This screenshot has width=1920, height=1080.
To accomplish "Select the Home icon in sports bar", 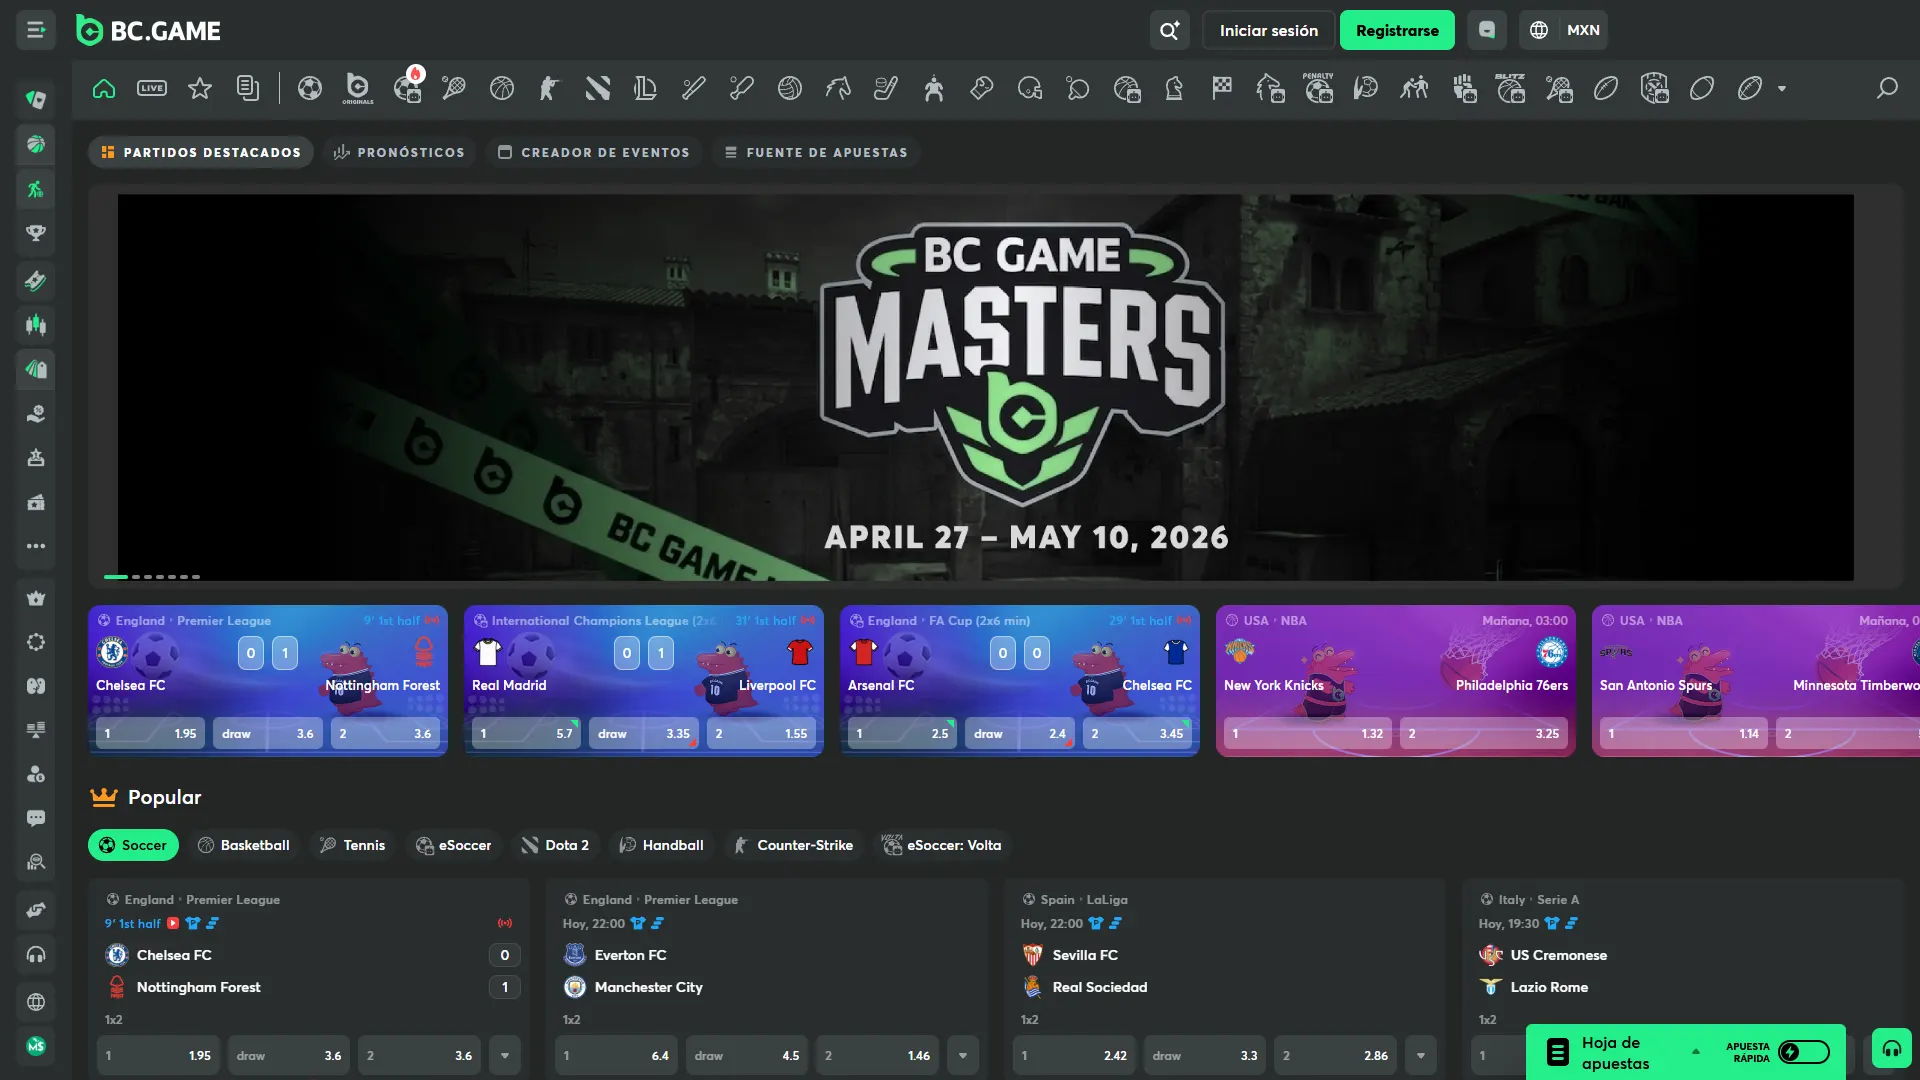I will [104, 88].
